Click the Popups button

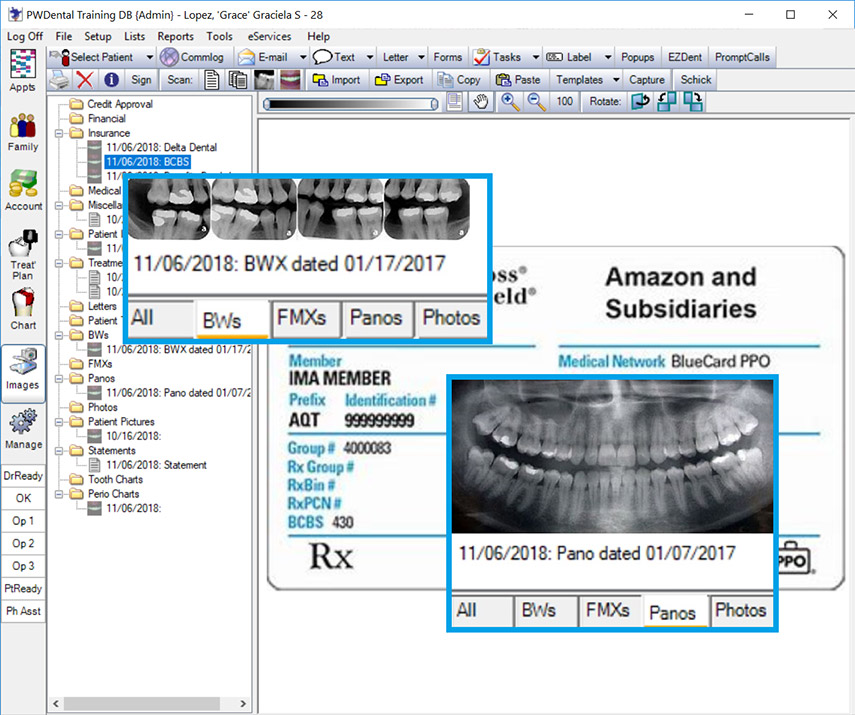637,57
